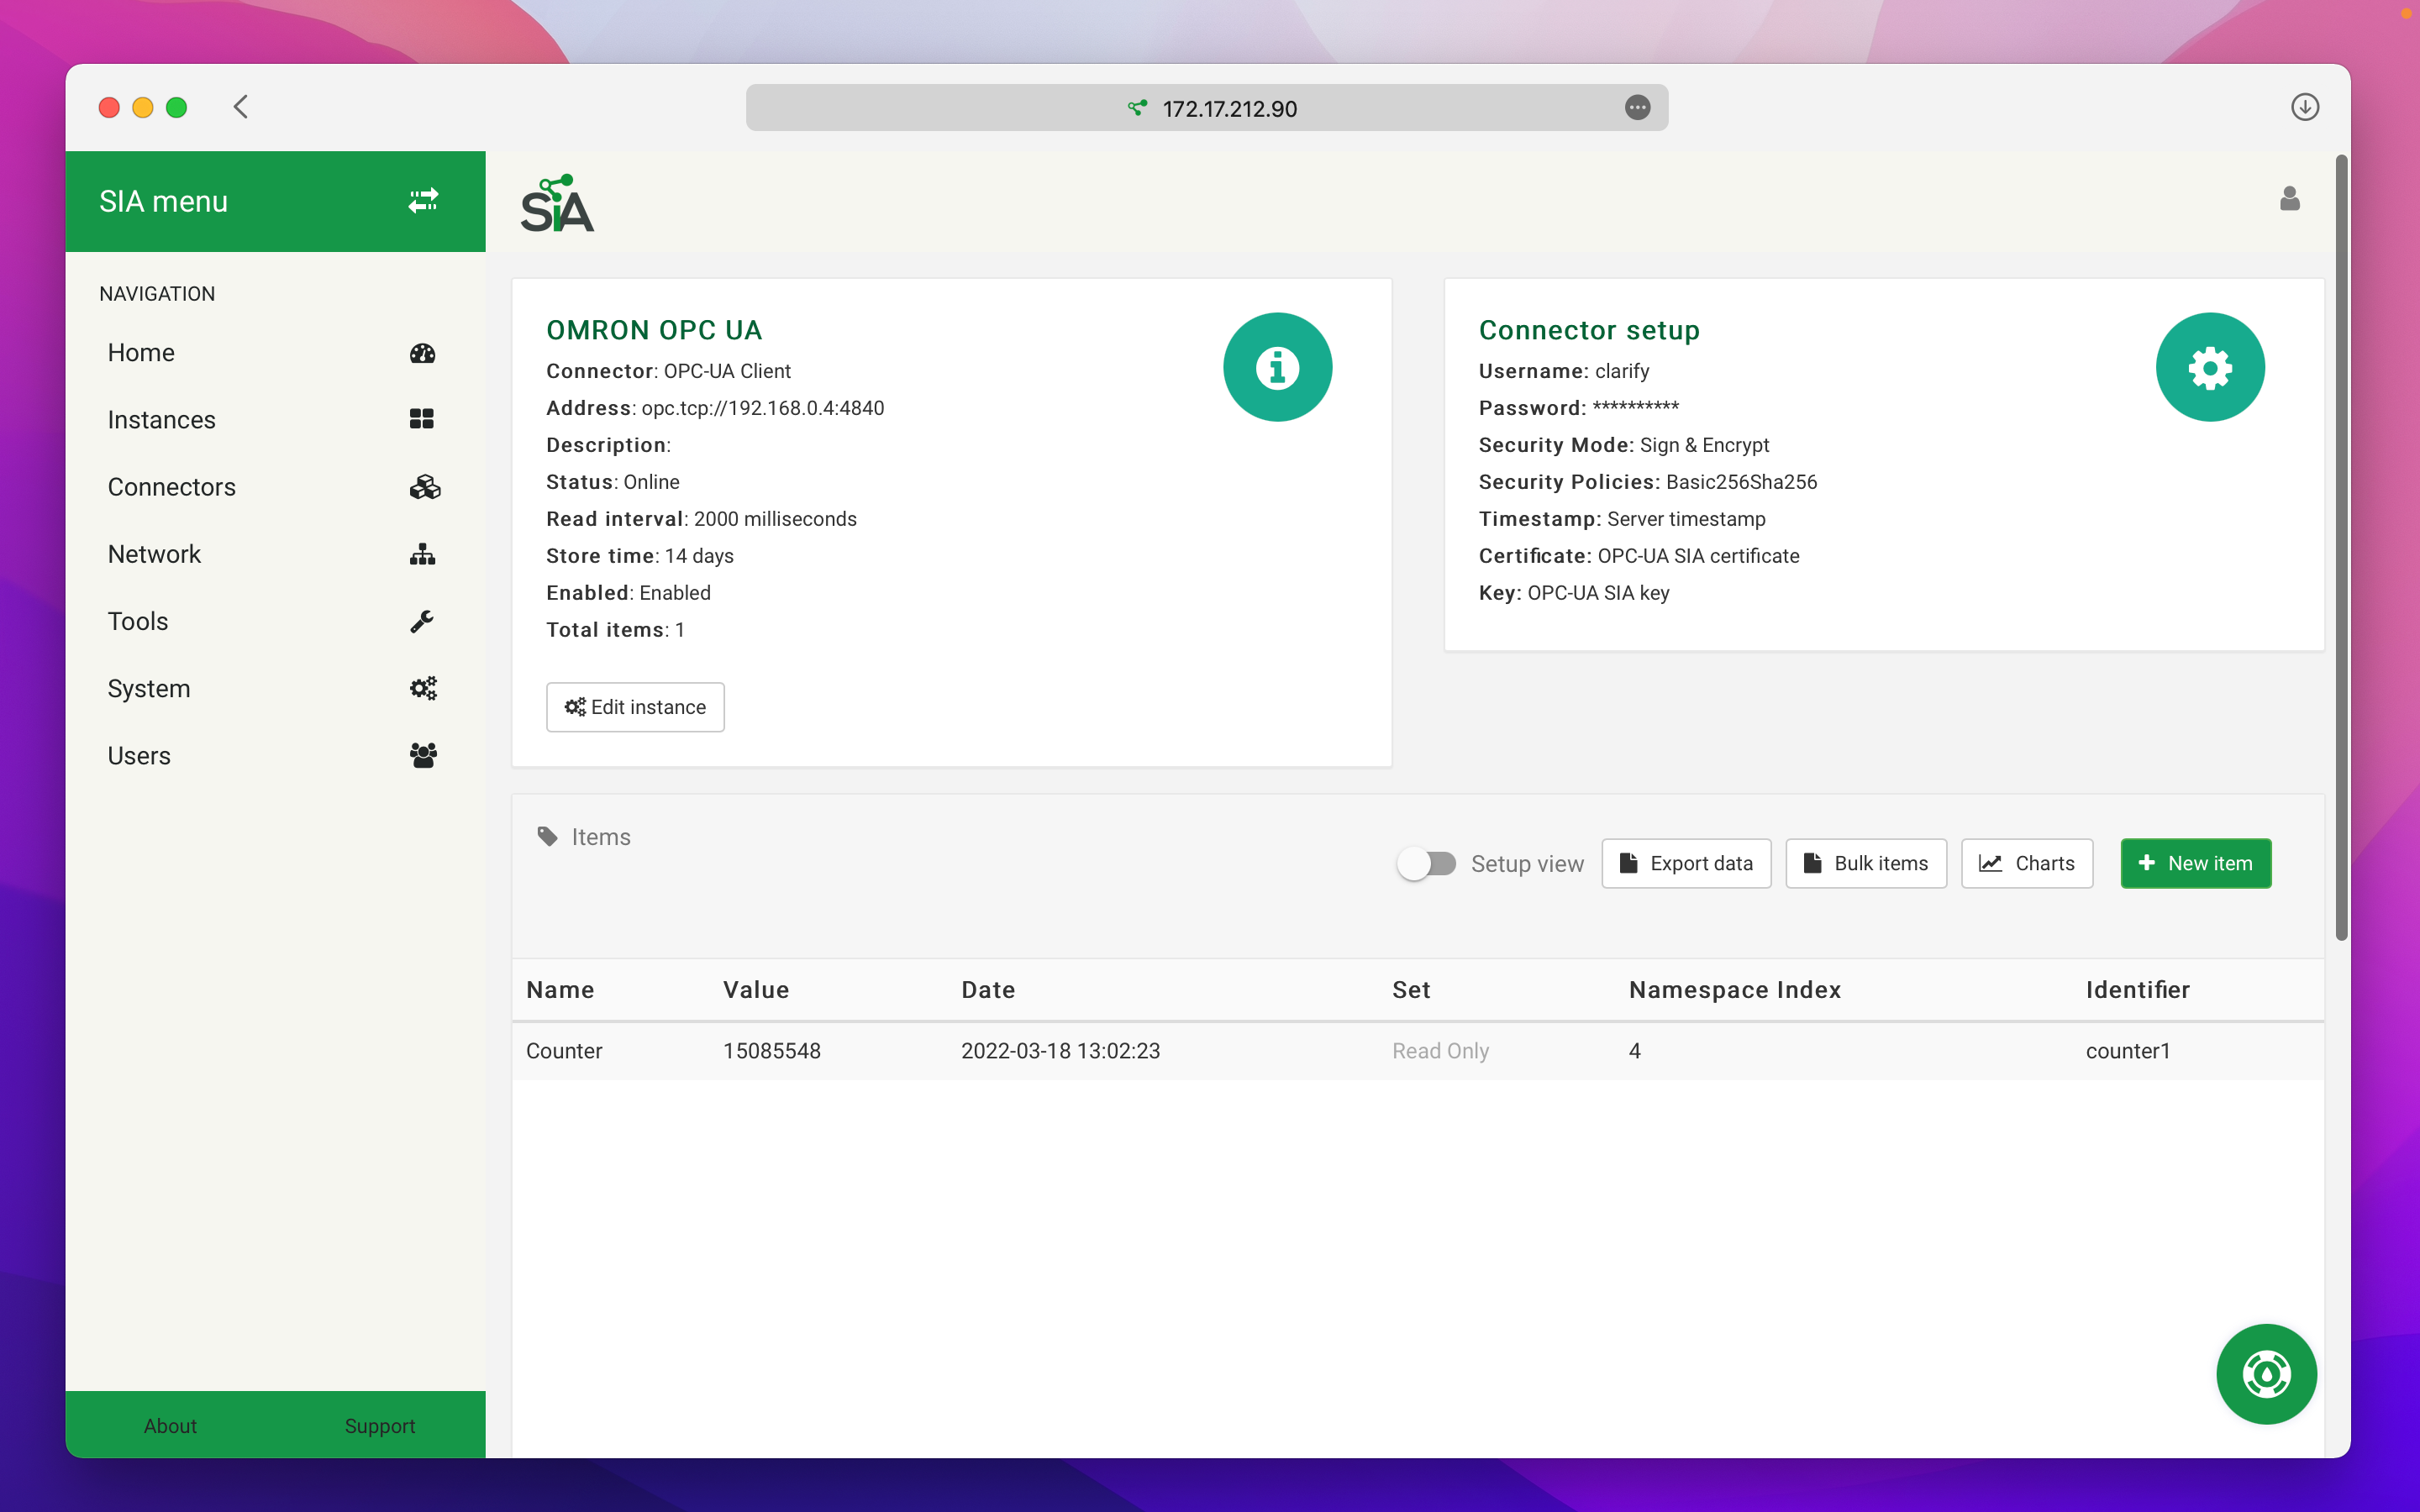
Task: Click the Tools wrench icon
Action: 422,621
